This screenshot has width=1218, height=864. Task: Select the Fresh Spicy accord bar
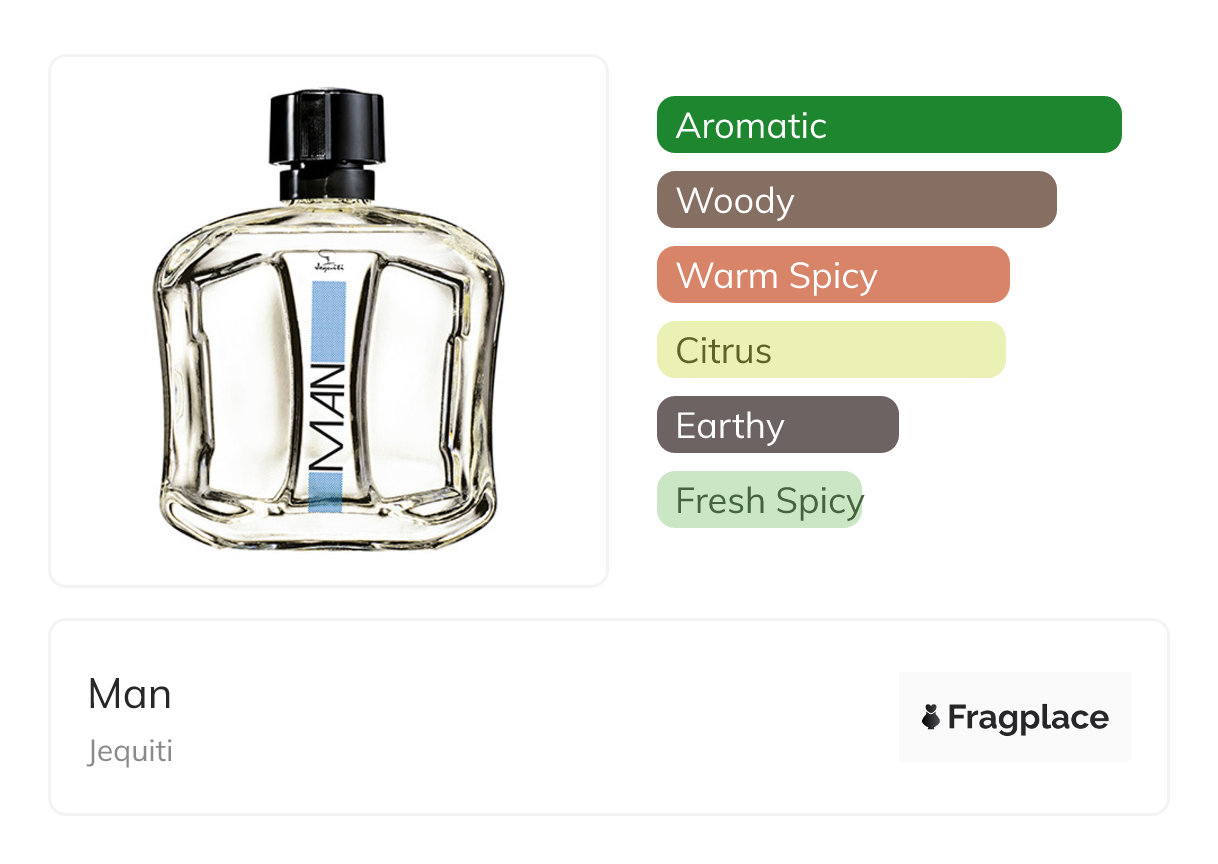point(759,500)
